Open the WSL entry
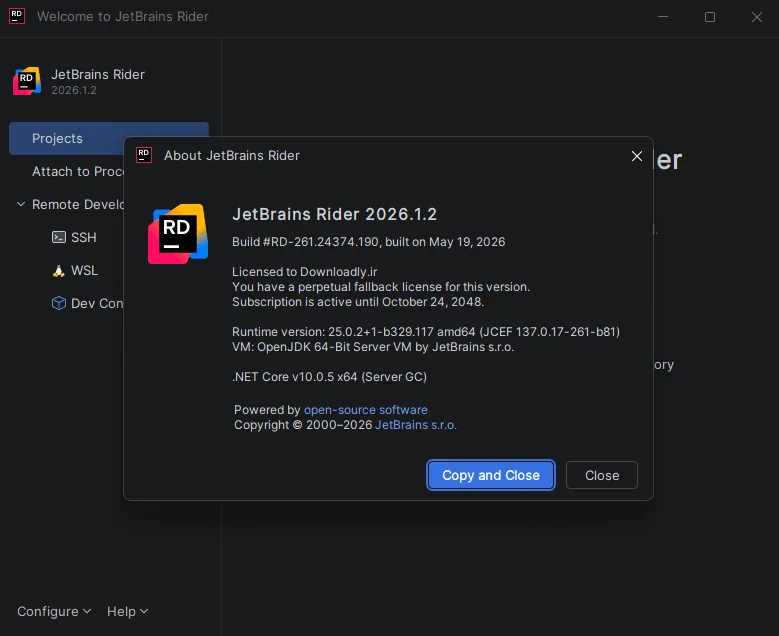The image size is (779, 636). [84, 270]
